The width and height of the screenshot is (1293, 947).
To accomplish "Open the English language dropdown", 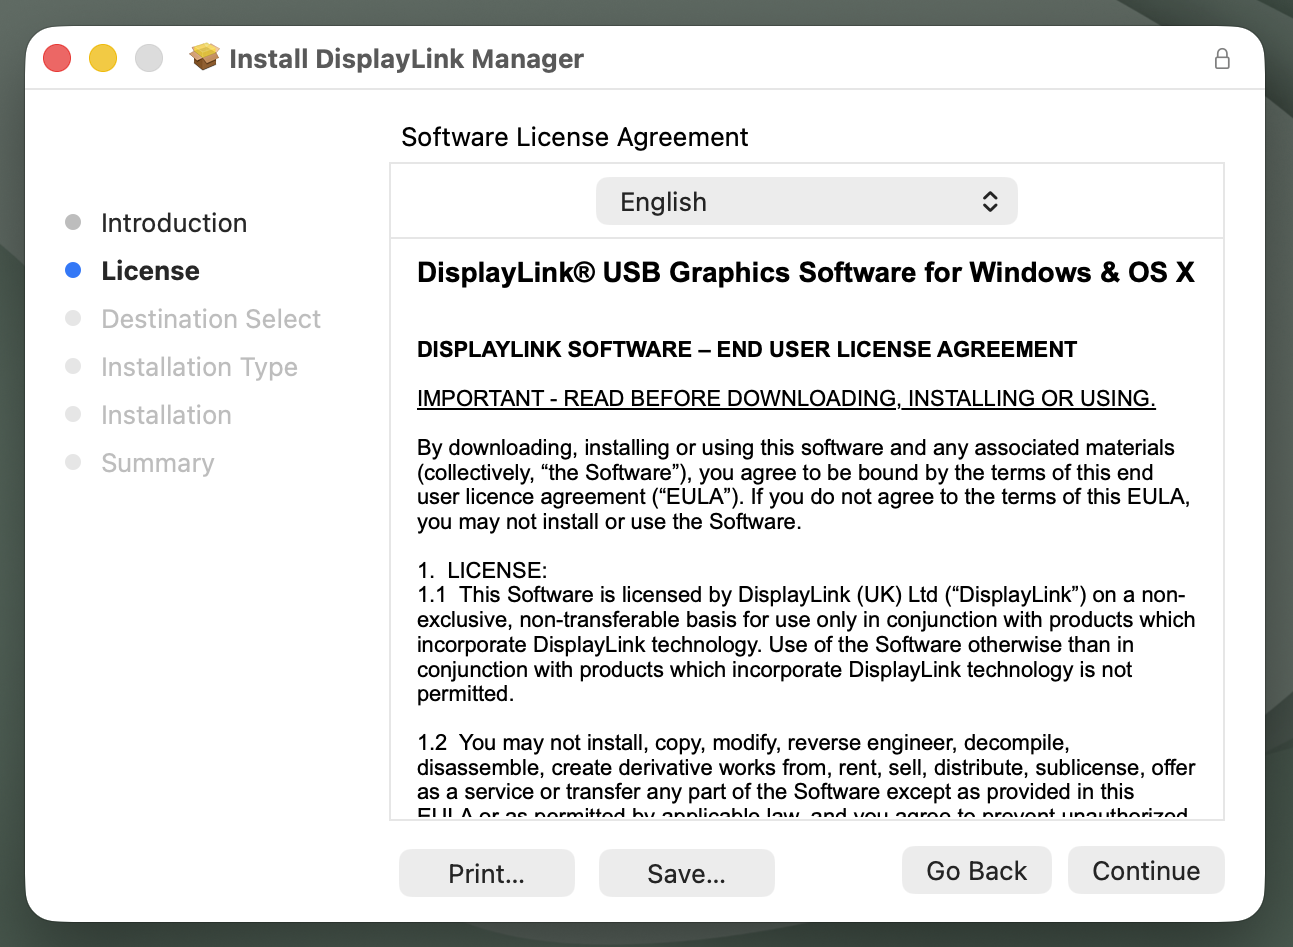I will (x=806, y=201).
